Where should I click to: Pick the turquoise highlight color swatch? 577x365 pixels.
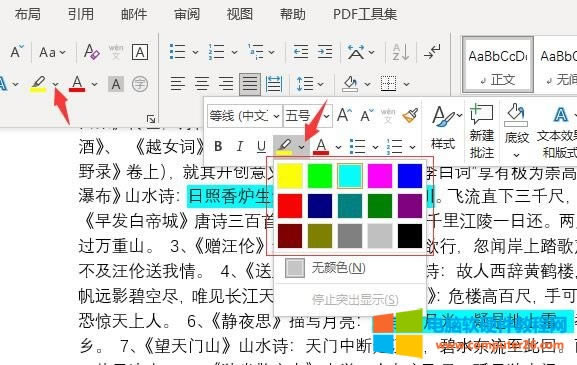(350, 176)
